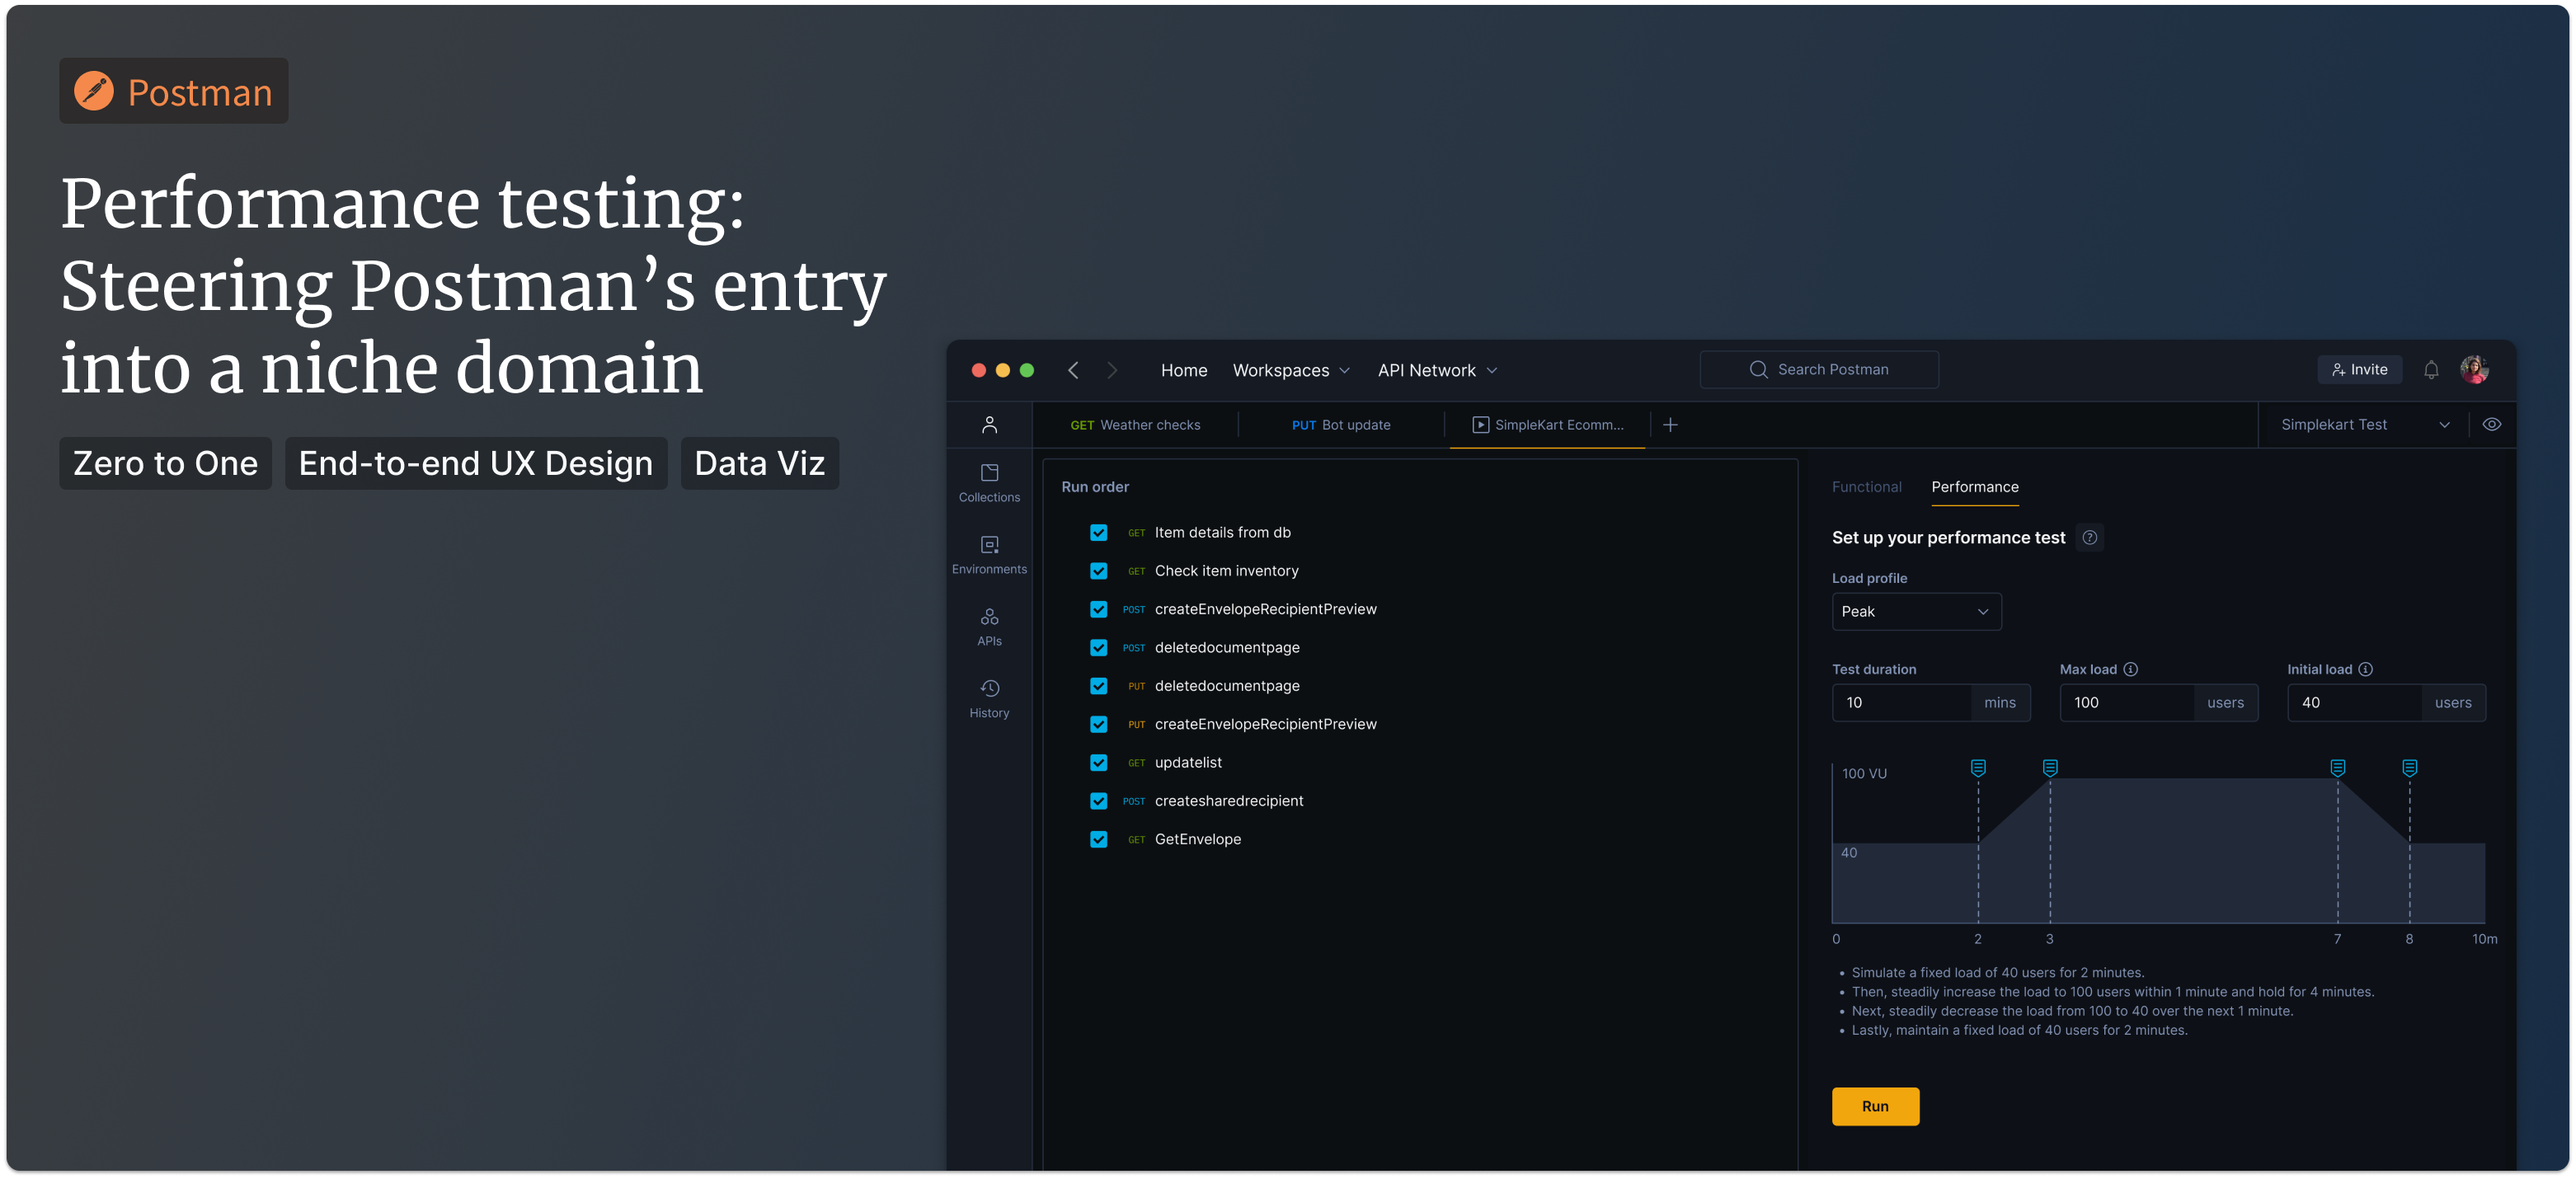Uncheck the GetEnvelope request

point(1098,839)
